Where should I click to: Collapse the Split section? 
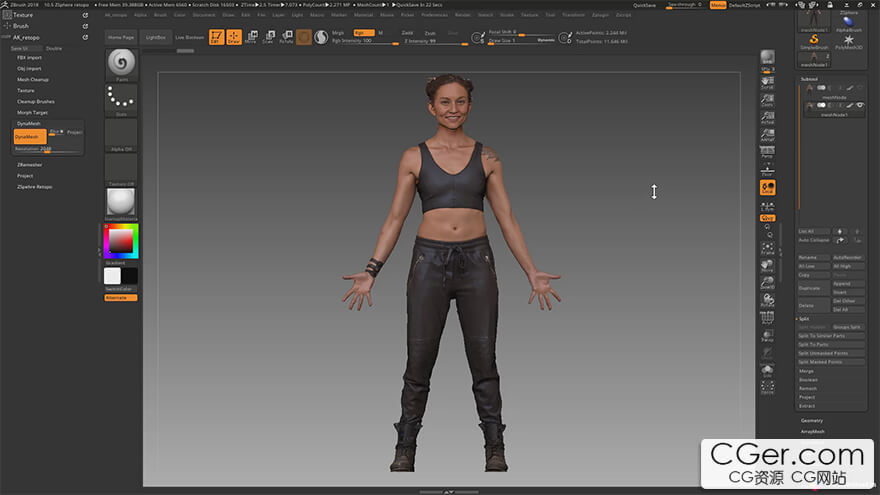[x=804, y=319]
